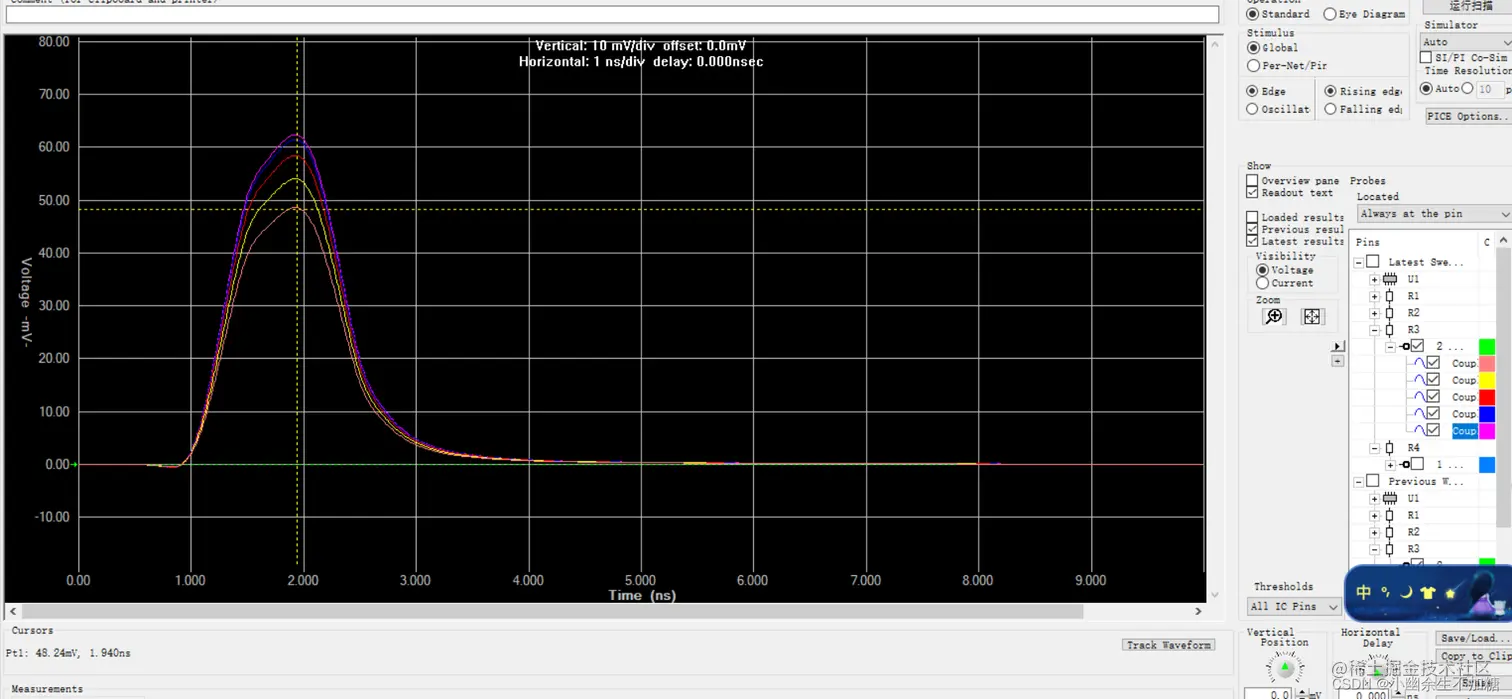Click the Vertical Position knob
Viewport: 1512px width, 699px height.
point(1285,666)
